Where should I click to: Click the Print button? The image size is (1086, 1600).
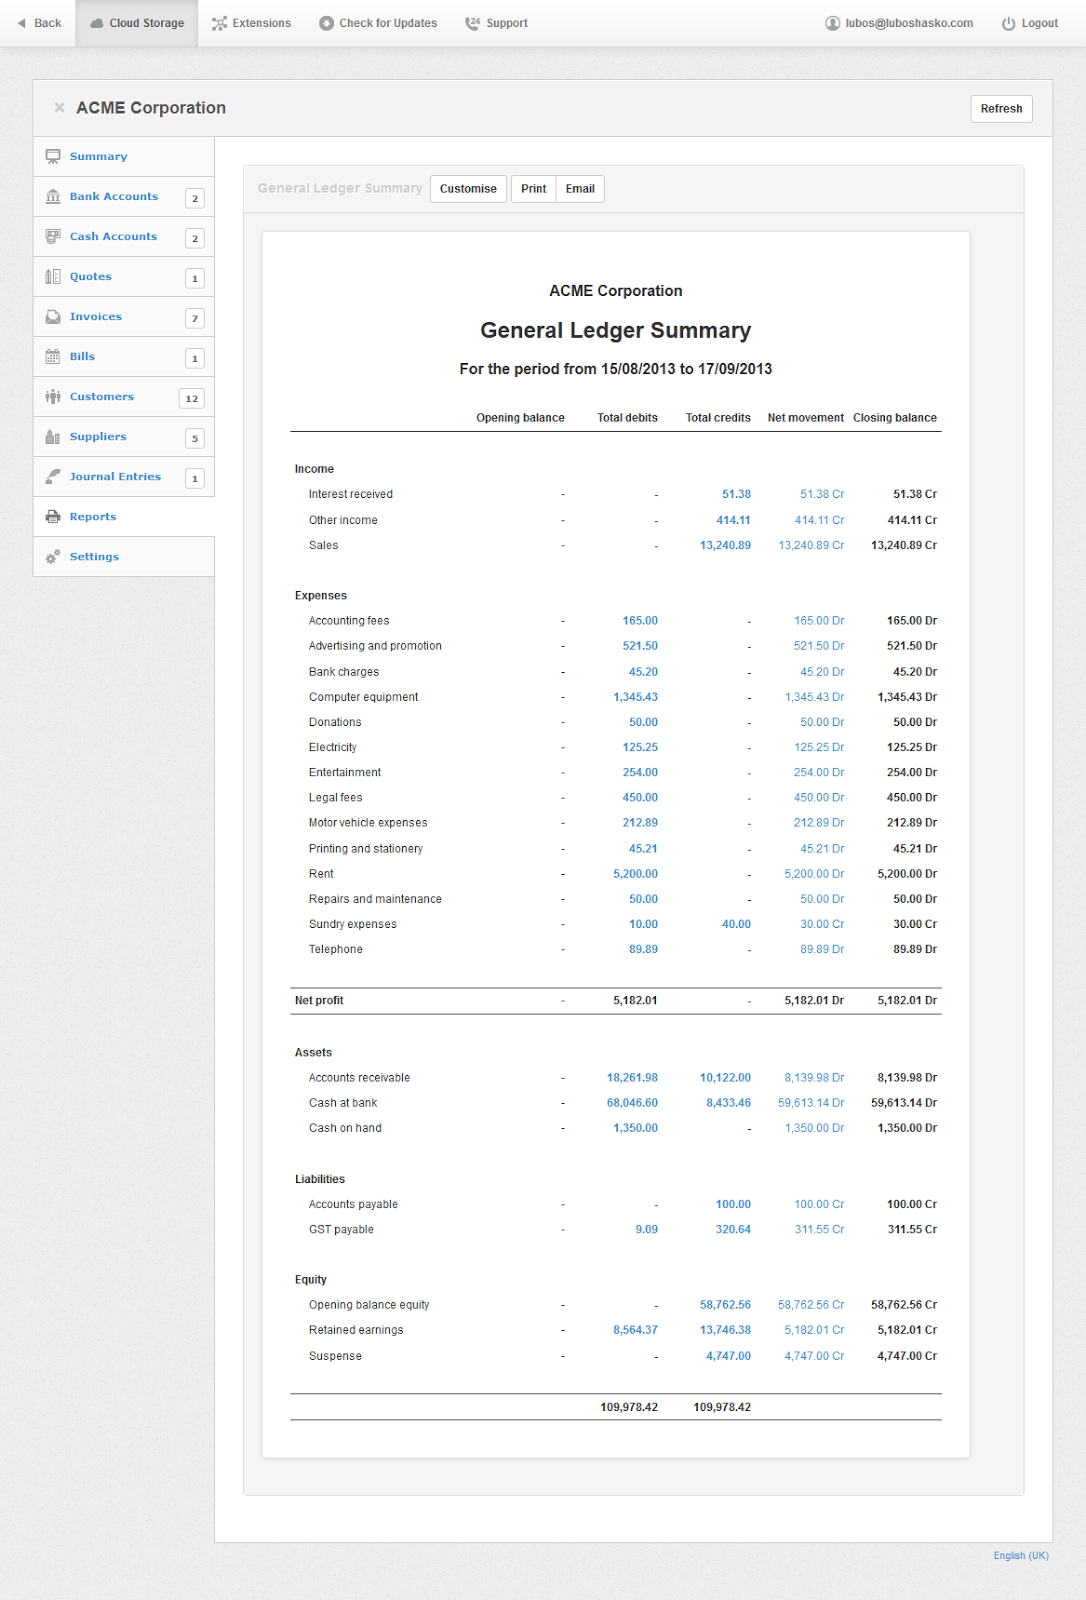(x=533, y=189)
